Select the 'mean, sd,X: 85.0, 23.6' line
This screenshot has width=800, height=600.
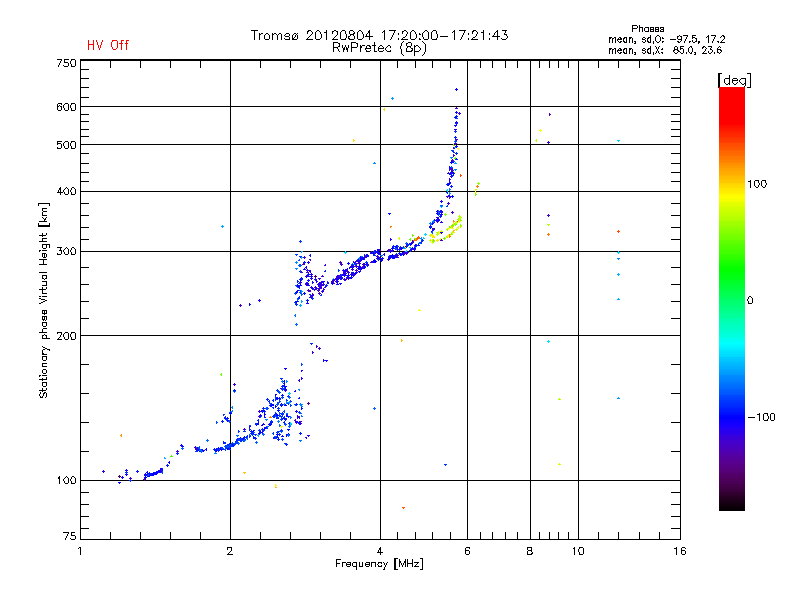pos(665,50)
